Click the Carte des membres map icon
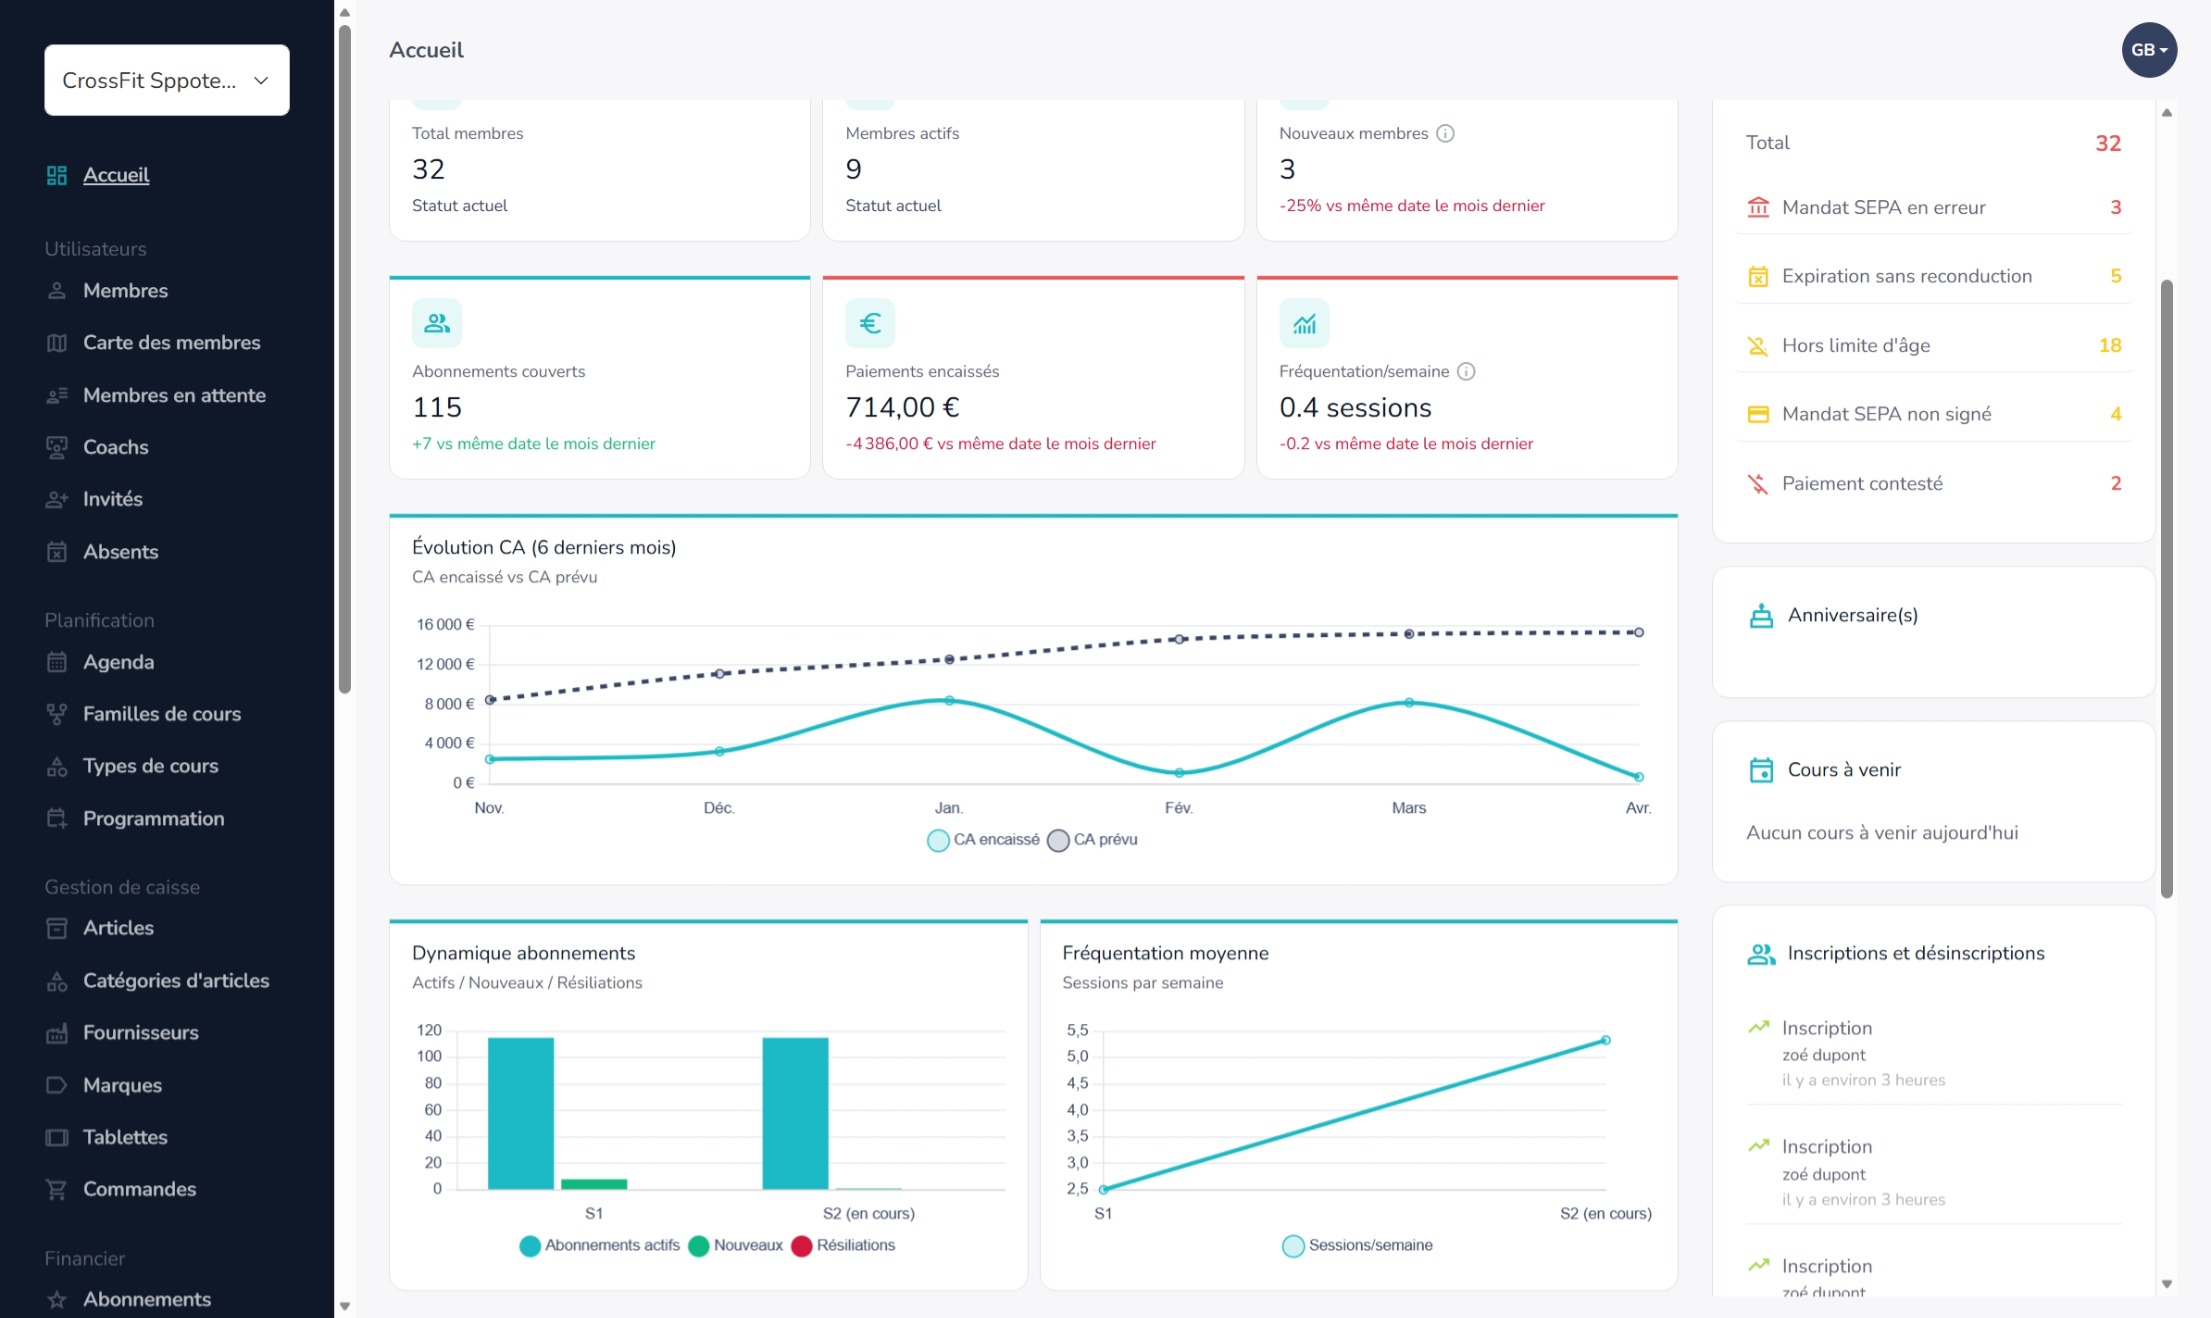This screenshot has width=2211, height=1318. click(57, 343)
